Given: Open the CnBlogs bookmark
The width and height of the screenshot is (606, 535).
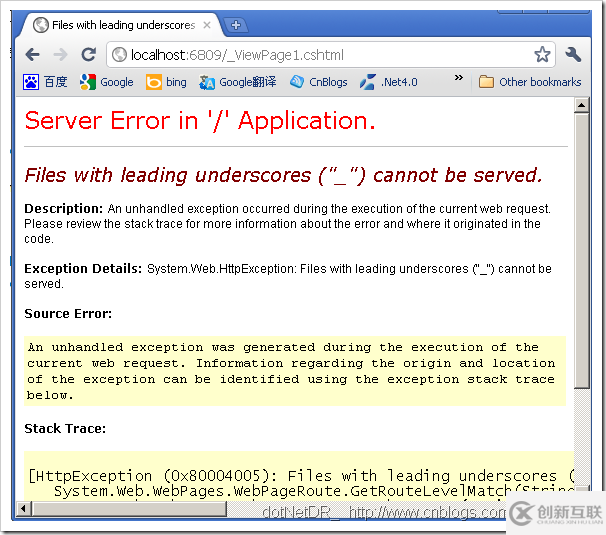Looking at the screenshot, I should tap(318, 82).
